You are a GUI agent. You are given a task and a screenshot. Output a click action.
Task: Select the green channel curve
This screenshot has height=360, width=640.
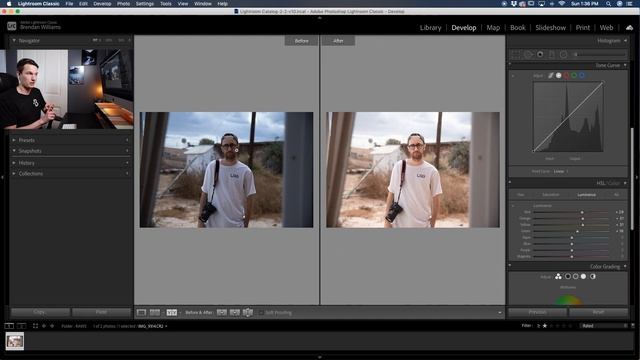pyautogui.click(x=574, y=76)
